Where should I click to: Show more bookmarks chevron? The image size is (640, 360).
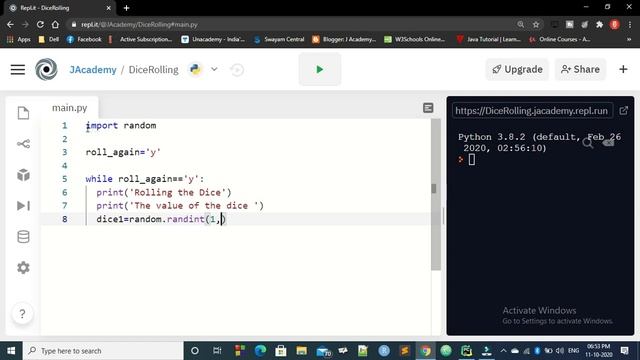[629, 39]
